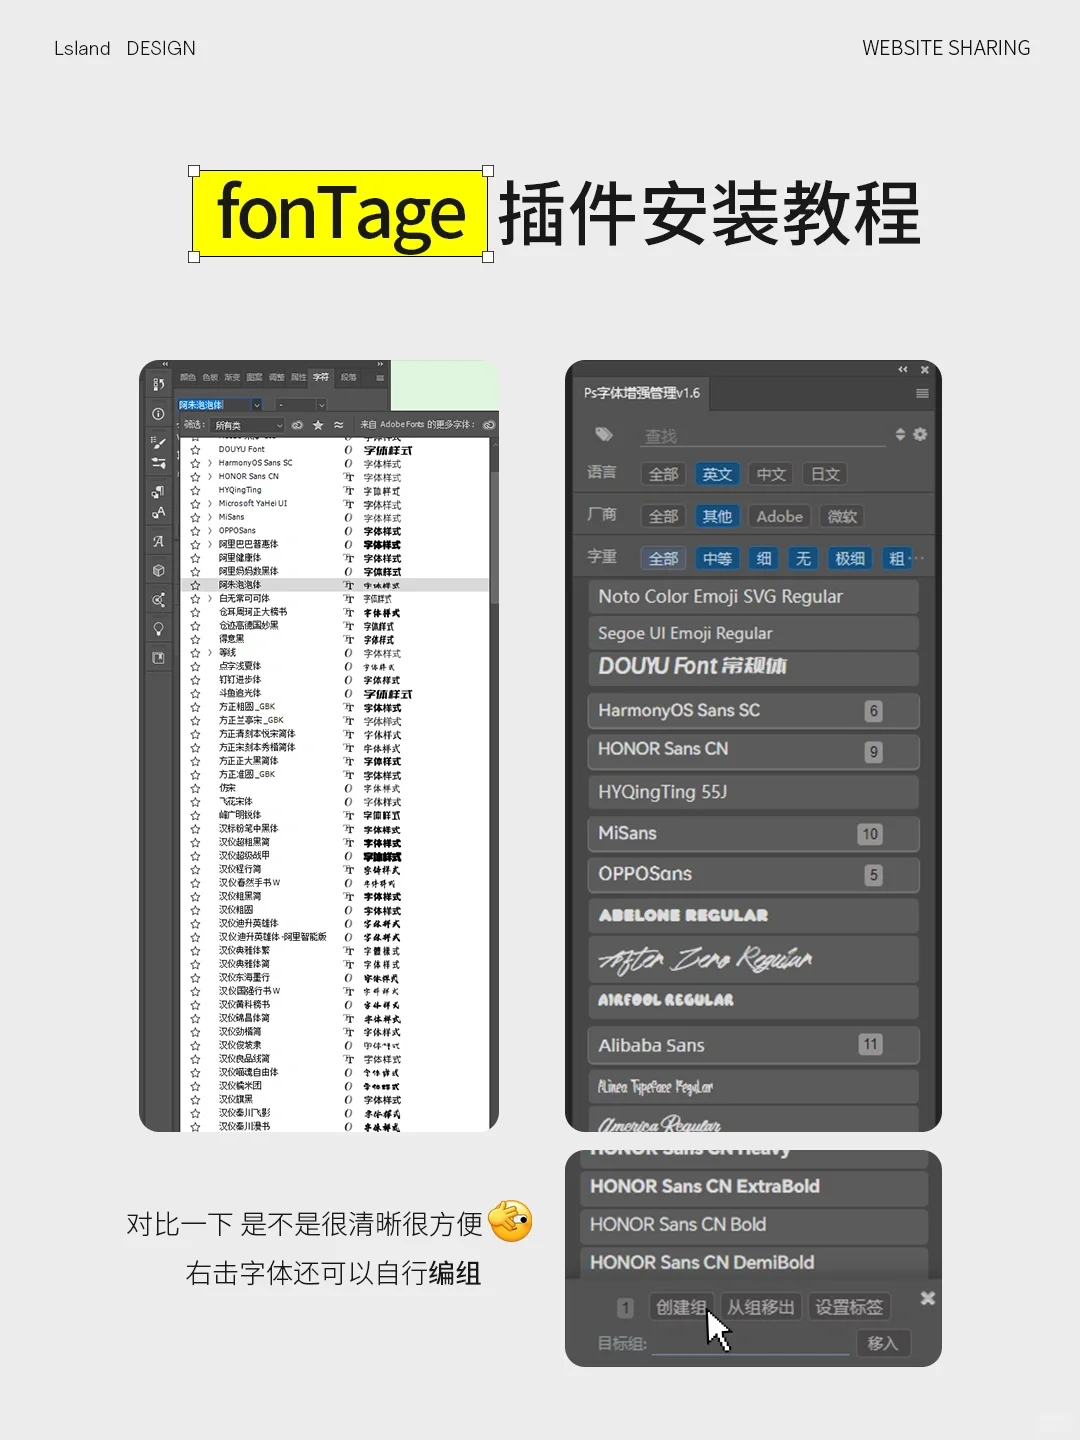Click the ≈ icon to show similar fonts

(338, 425)
